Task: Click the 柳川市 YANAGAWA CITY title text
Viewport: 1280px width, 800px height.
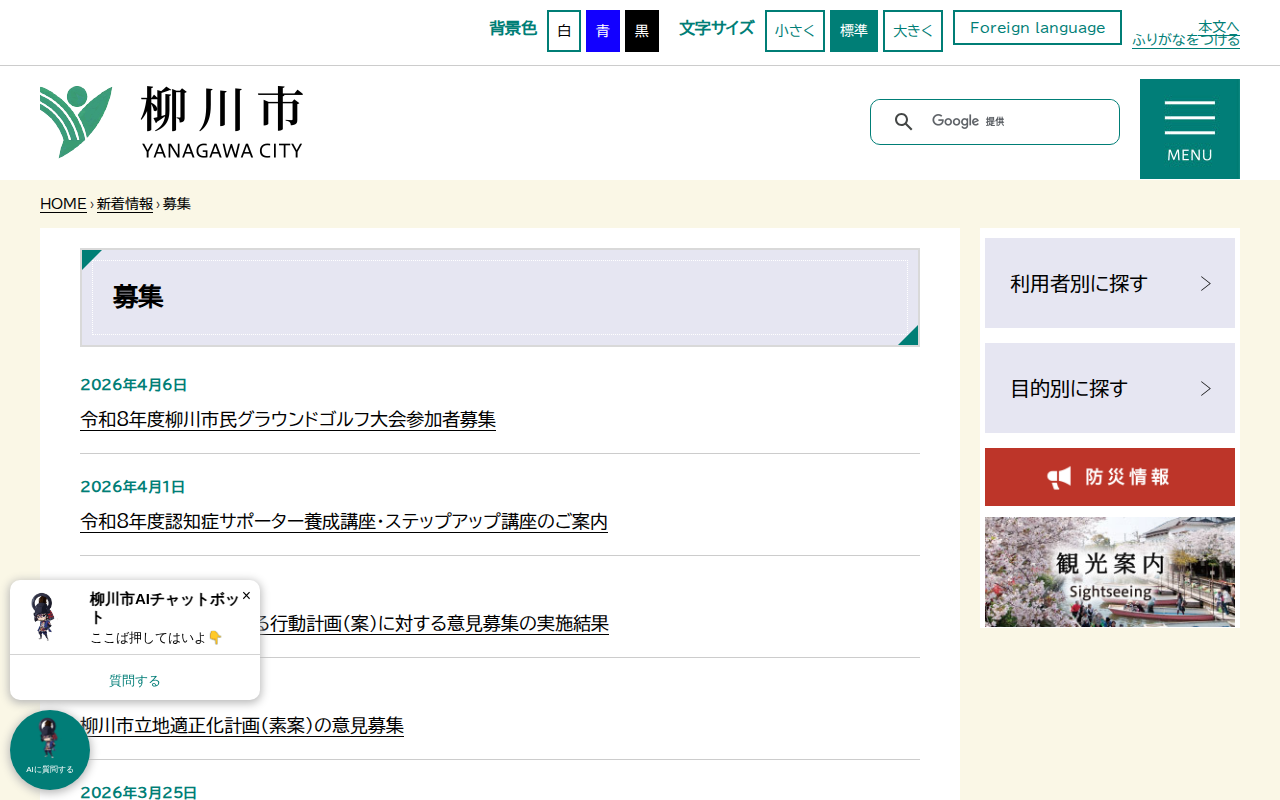Action: (222, 122)
